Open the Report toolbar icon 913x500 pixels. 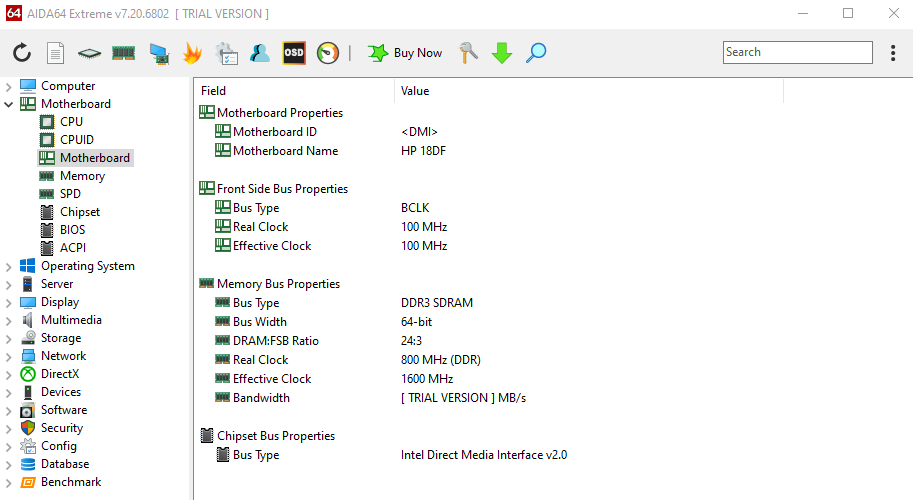click(x=55, y=53)
